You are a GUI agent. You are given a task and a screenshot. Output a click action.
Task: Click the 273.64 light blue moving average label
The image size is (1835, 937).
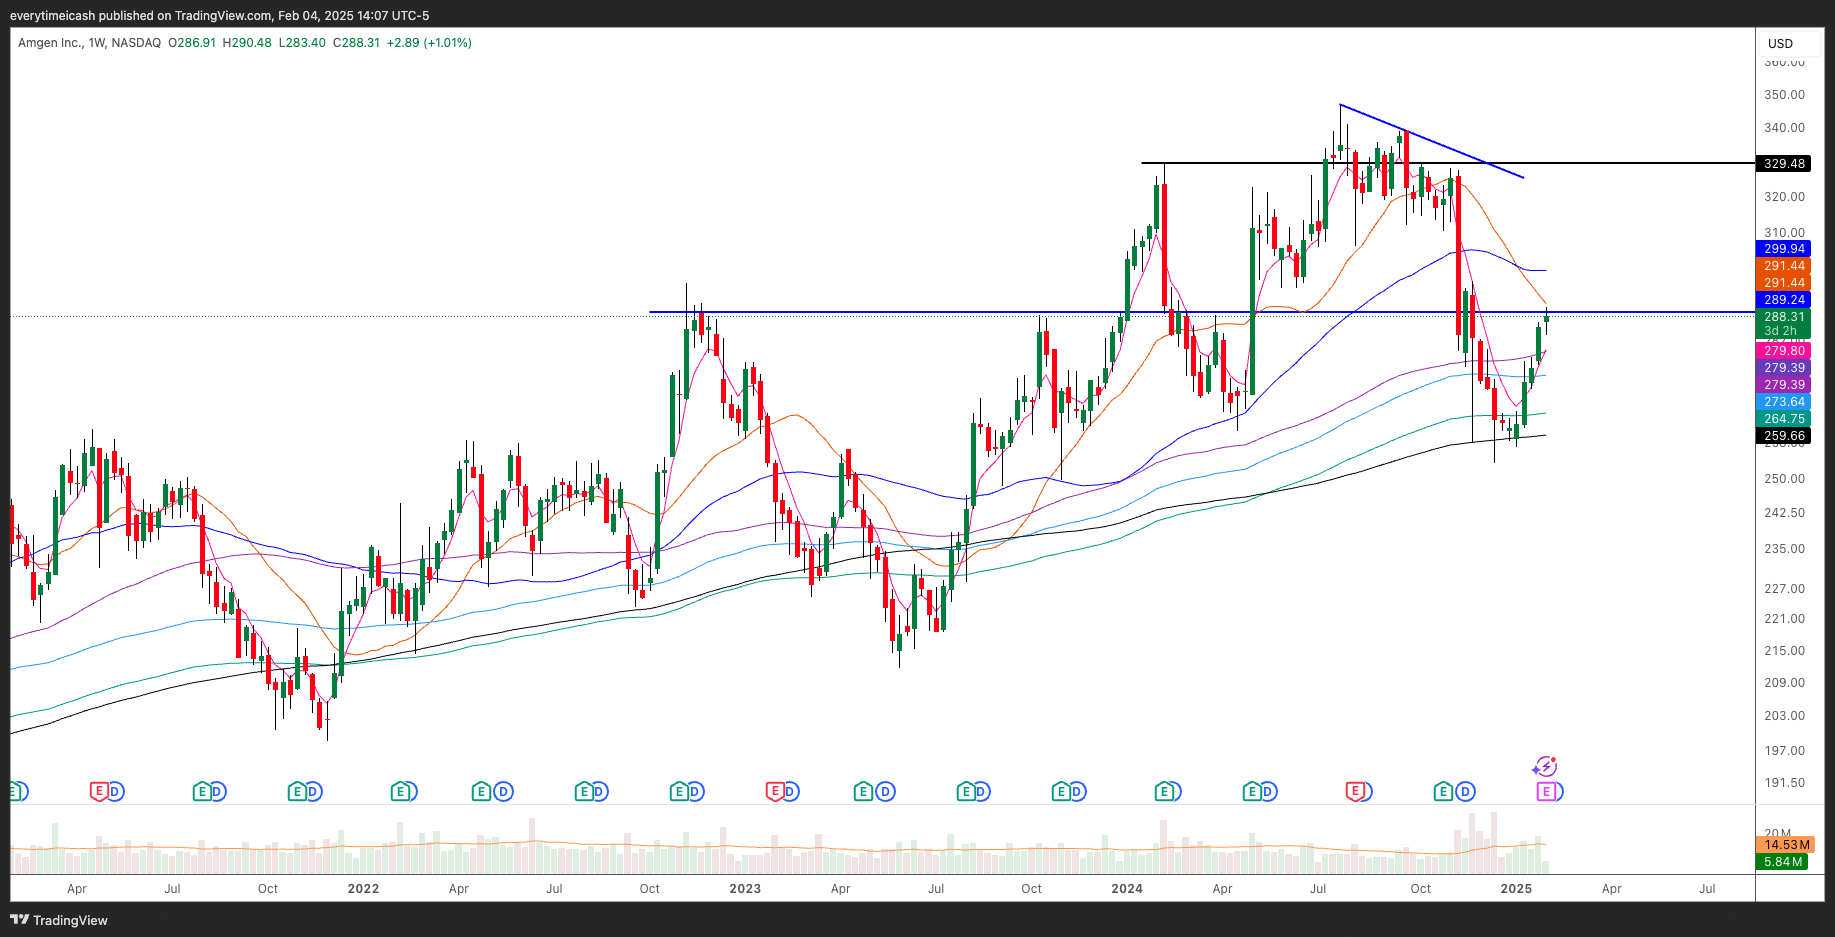[1784, 401]
